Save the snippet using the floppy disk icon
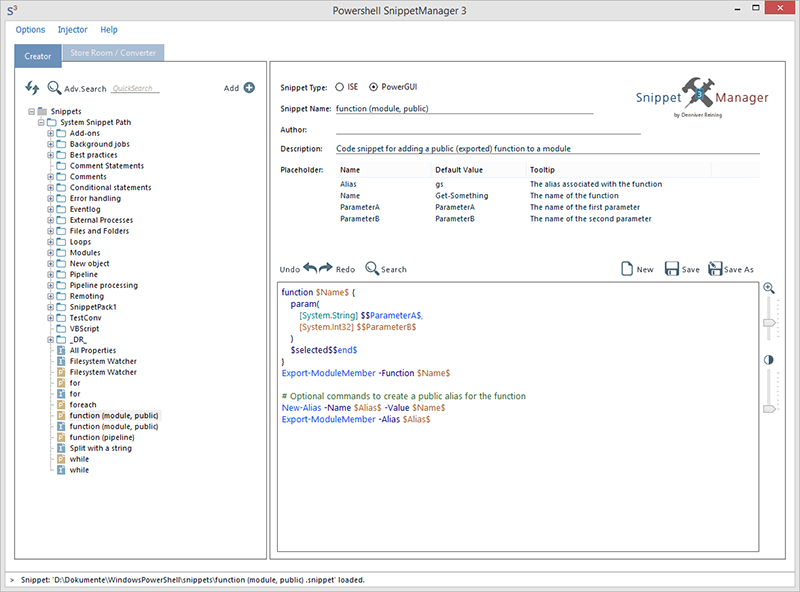This screenshot has width=800, height=592. coord(671,268)
